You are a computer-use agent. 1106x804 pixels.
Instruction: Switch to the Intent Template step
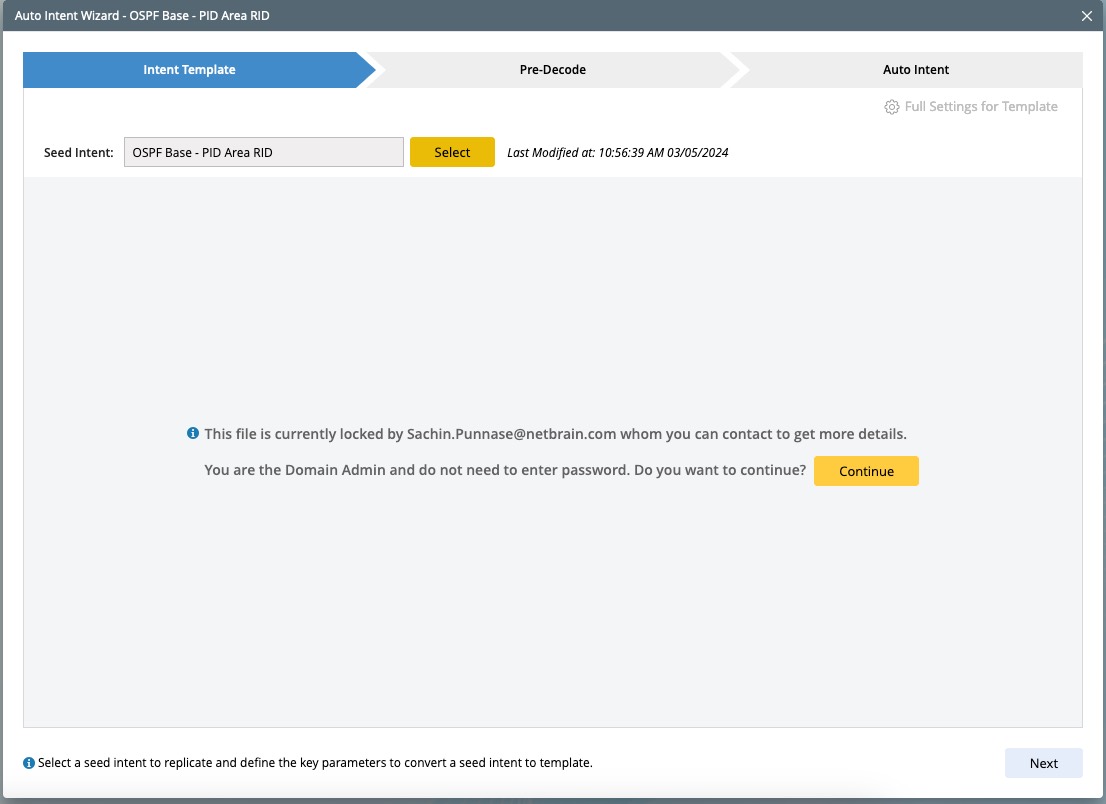190,70
